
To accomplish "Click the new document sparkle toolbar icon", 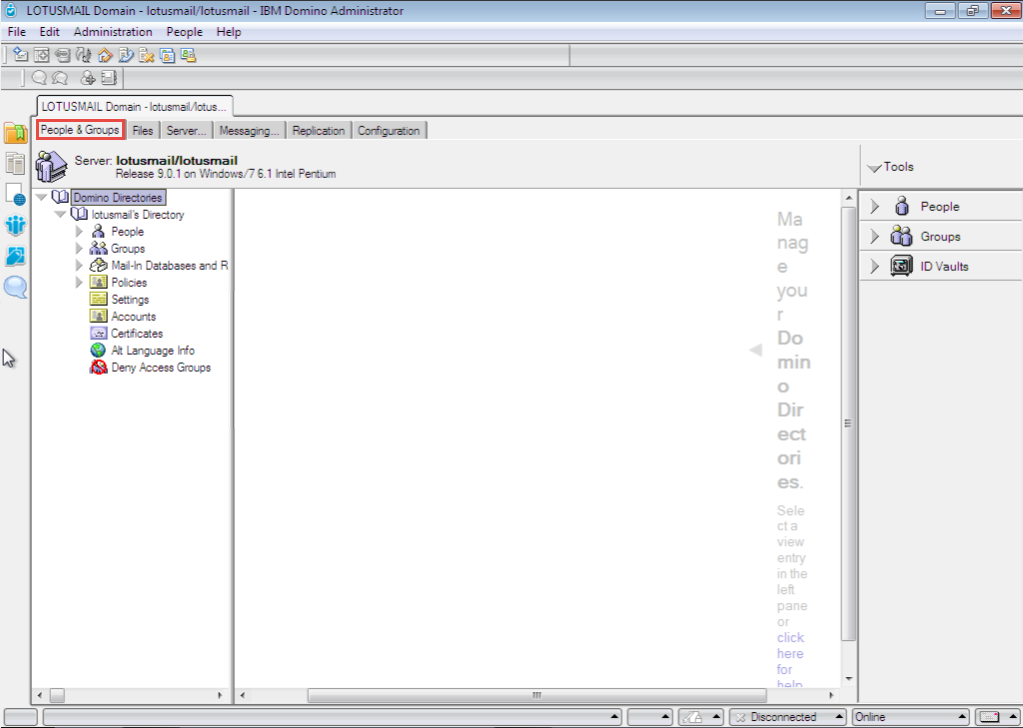I will [x=20, y=55].
